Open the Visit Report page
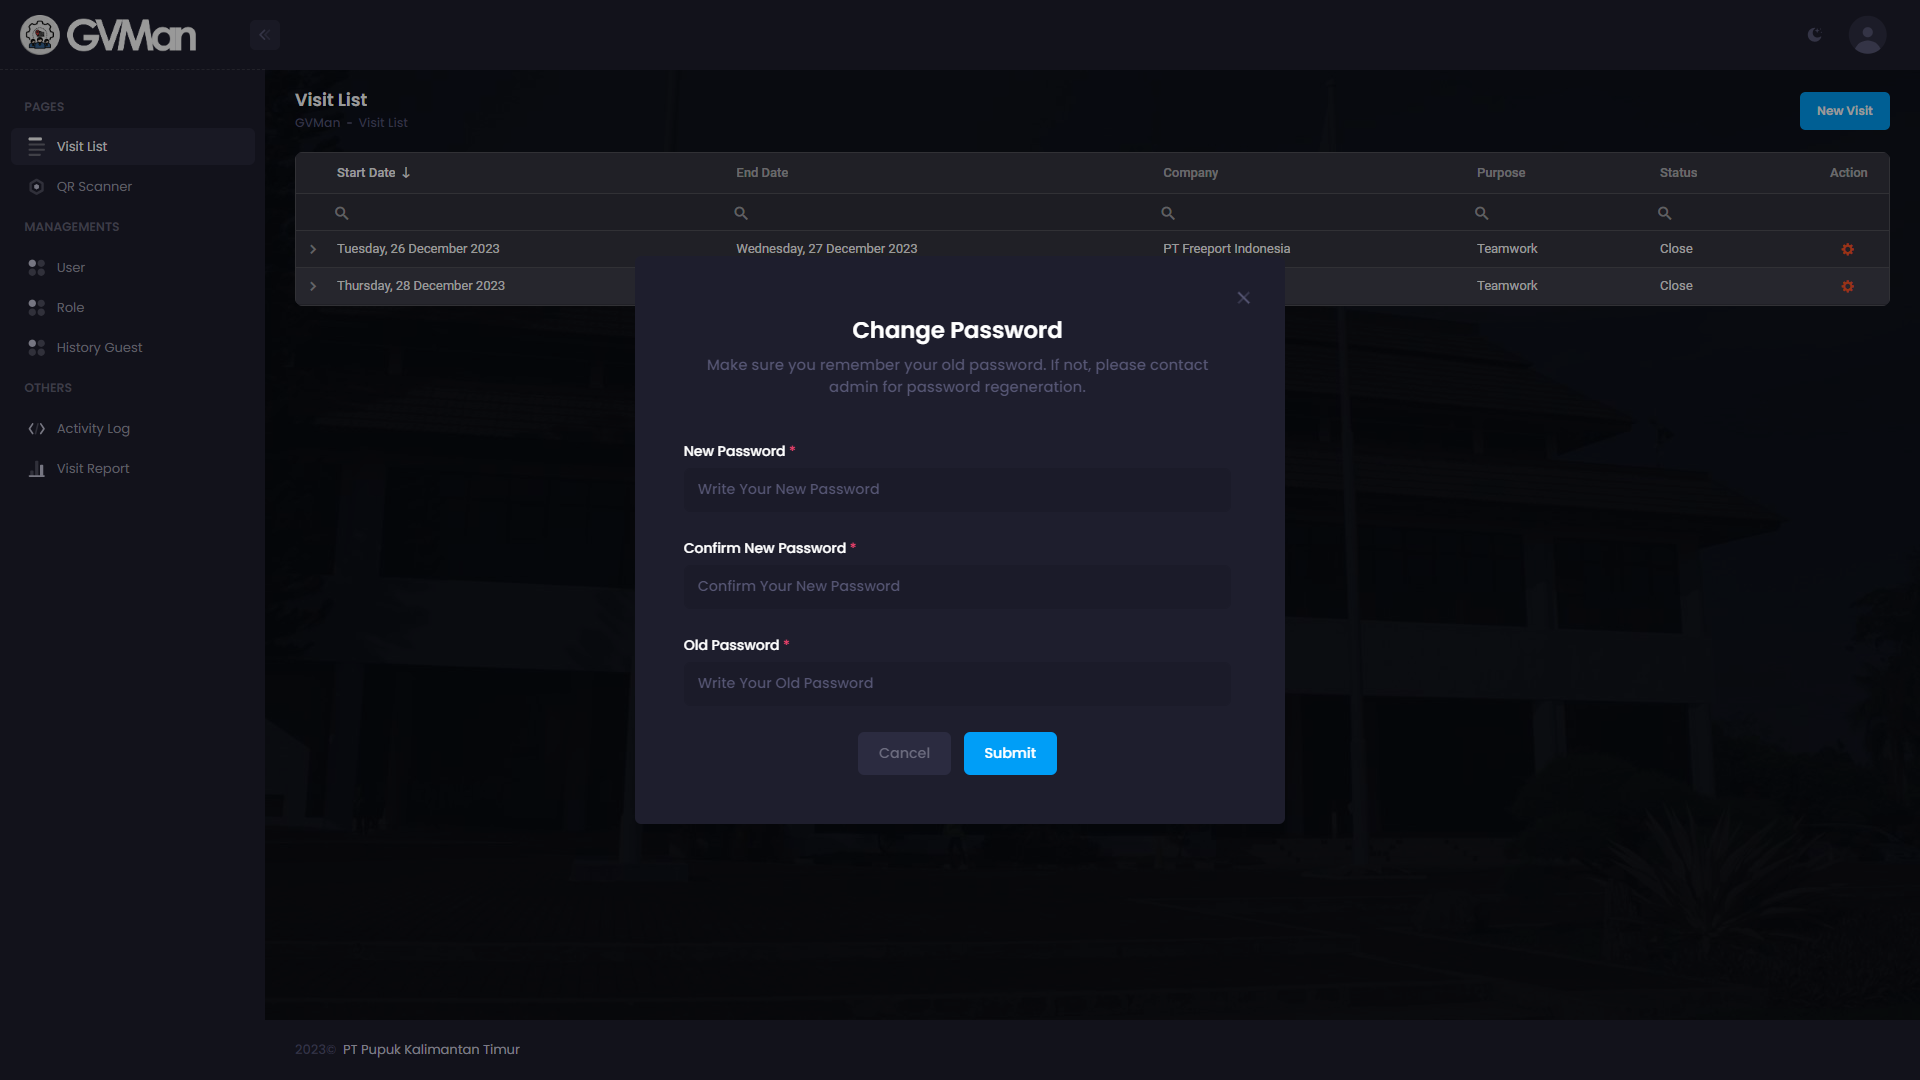 click(132, 468)
